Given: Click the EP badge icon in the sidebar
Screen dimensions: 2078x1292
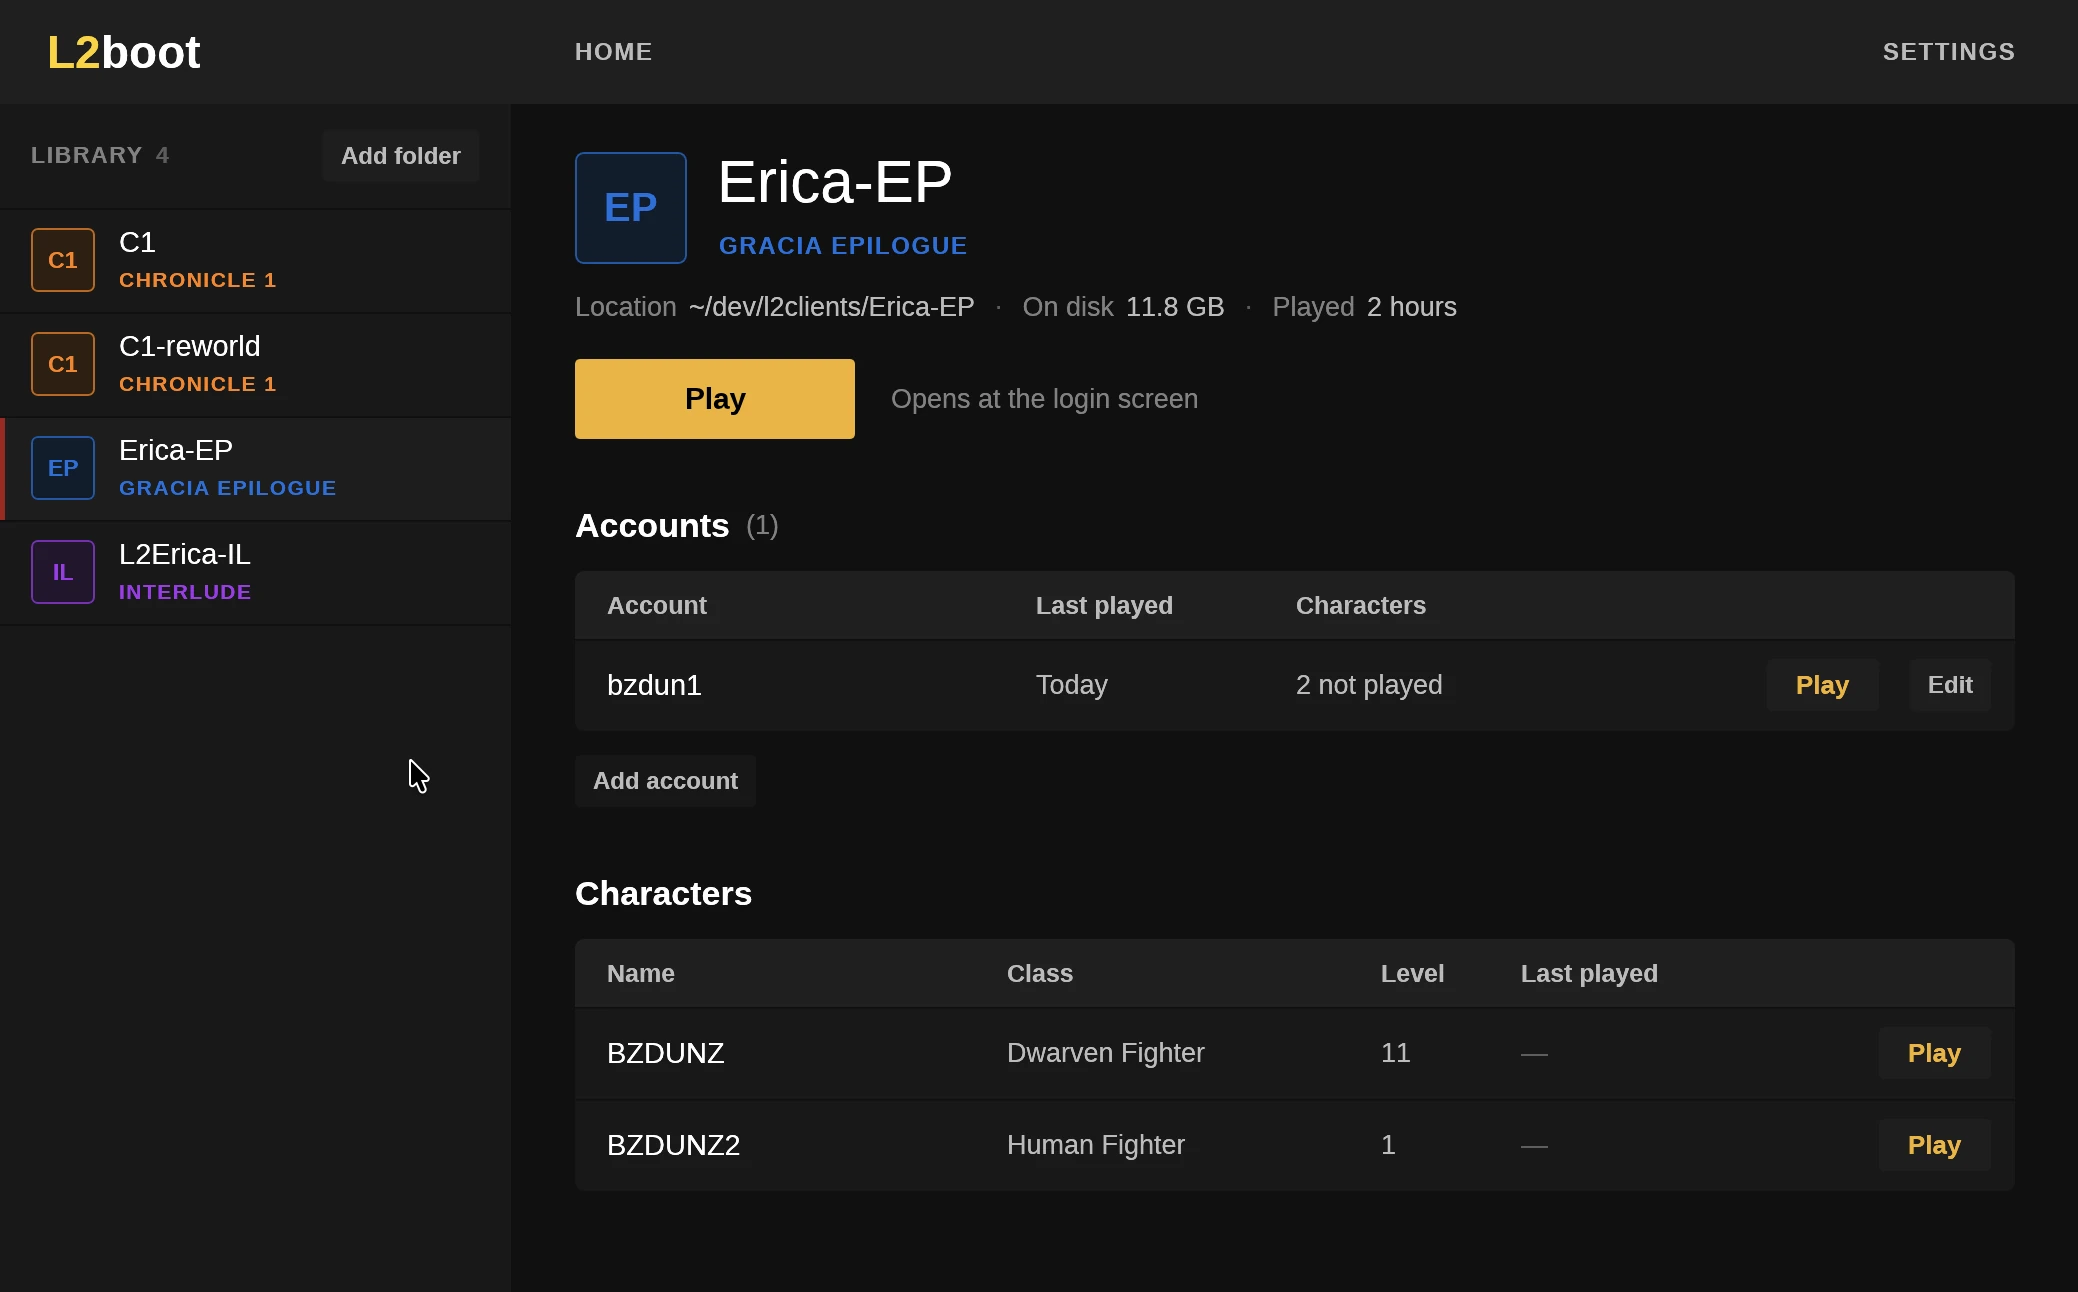Looking at the screenshot, I should click(x=63, y=468).
